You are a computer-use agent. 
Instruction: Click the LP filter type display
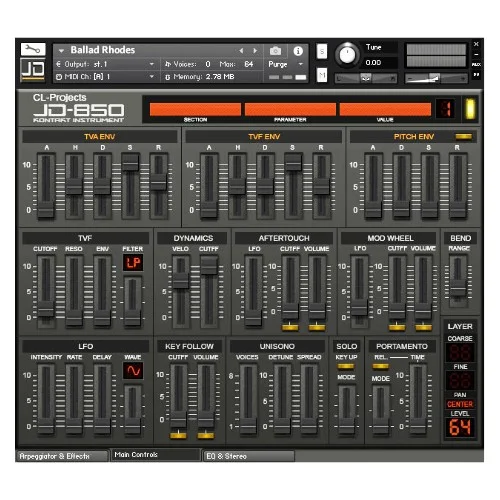tap(133, 263)
